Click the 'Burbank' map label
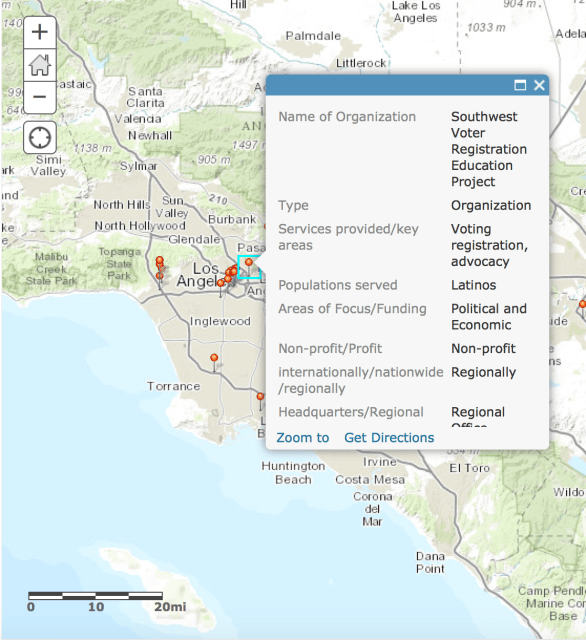The height and width of the screenshot is (640, 586). click(232, 219)
